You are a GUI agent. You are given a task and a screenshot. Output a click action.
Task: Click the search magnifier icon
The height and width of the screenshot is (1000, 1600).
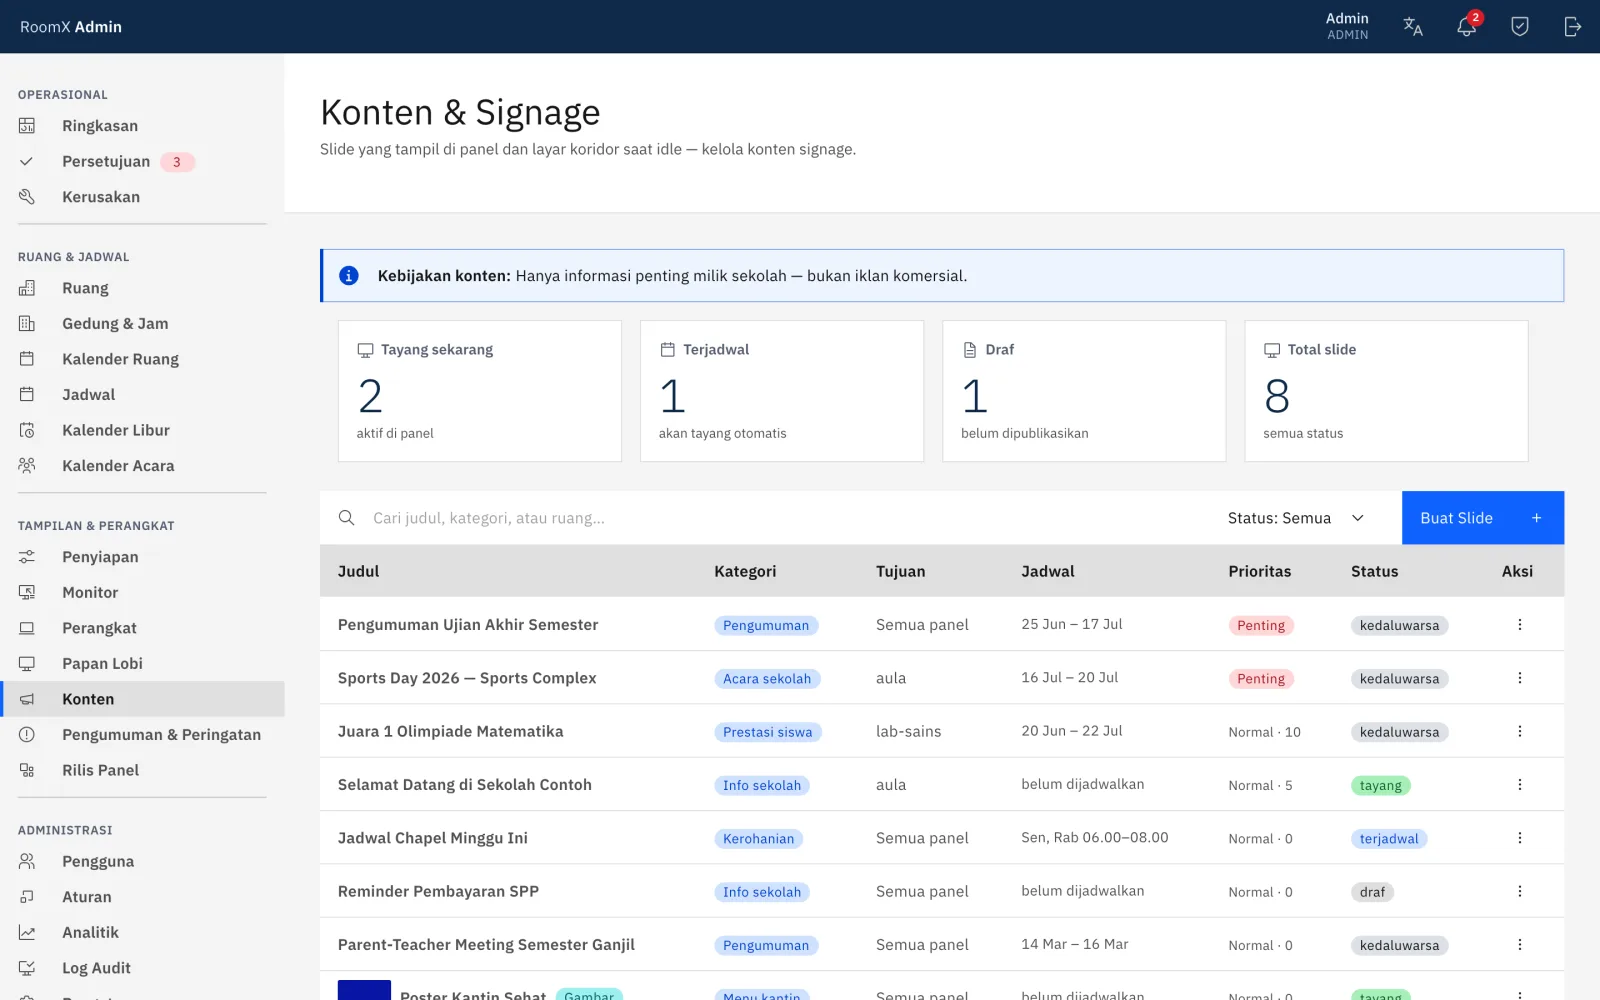(347, 518)
